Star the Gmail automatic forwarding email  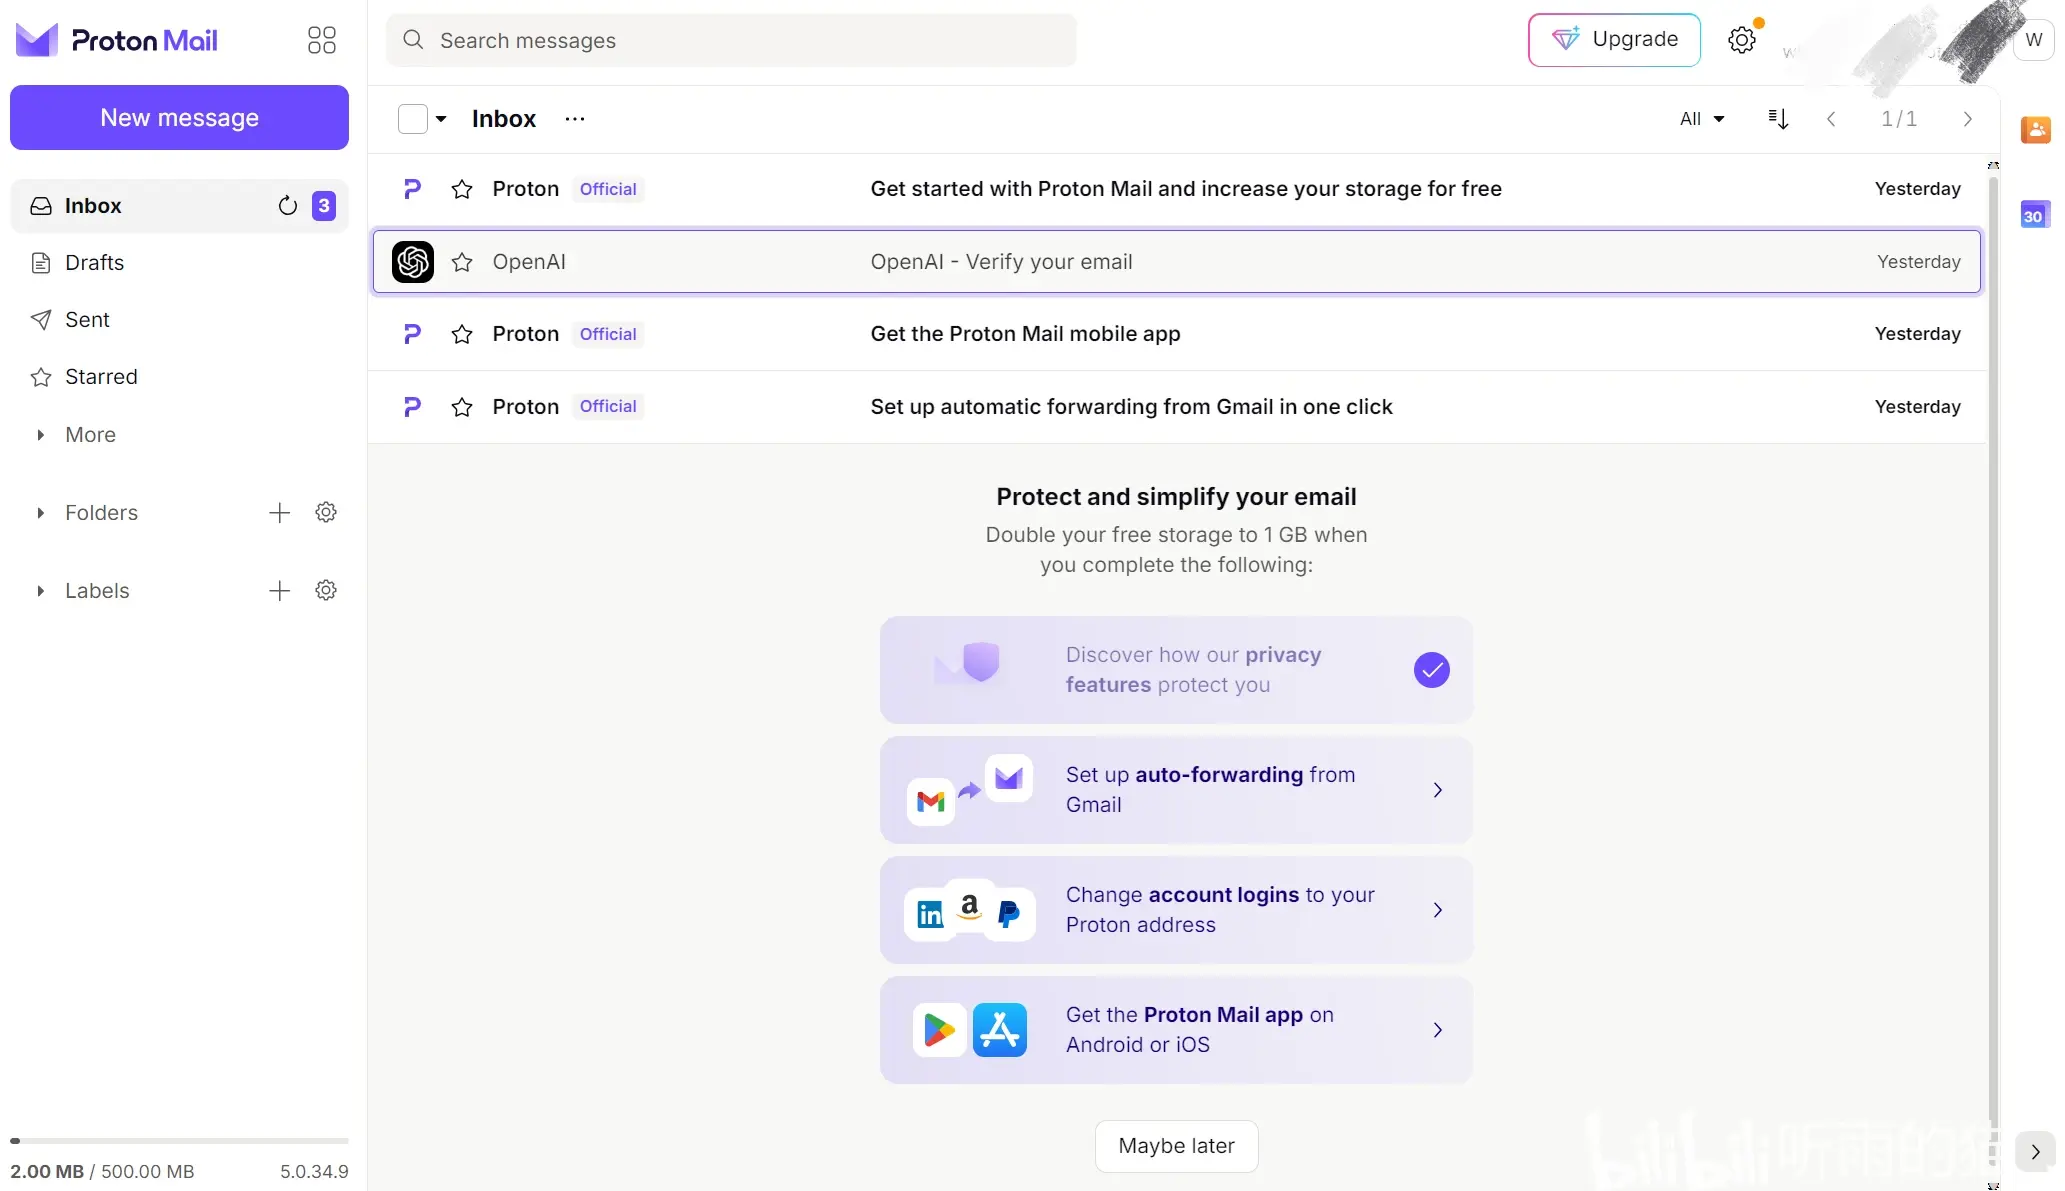point(461,407)
